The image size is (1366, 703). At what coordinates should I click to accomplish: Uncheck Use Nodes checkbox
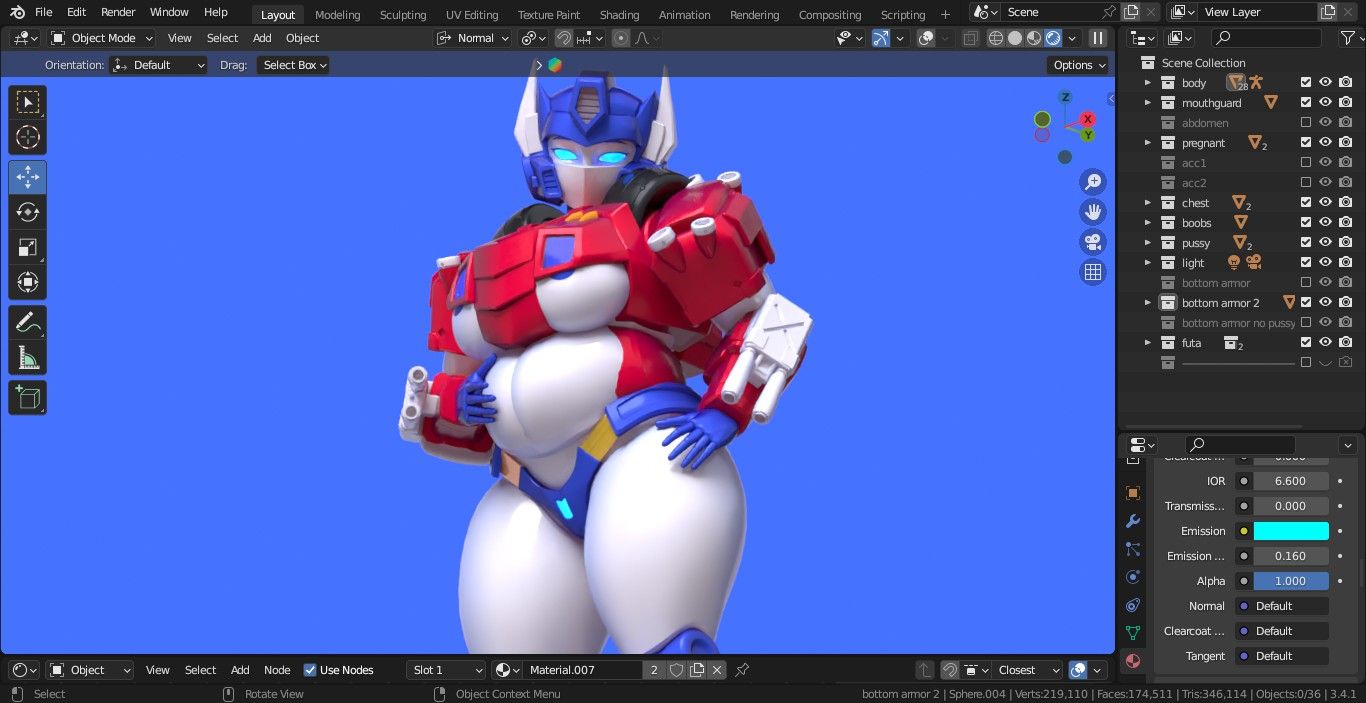coord(310,670)
